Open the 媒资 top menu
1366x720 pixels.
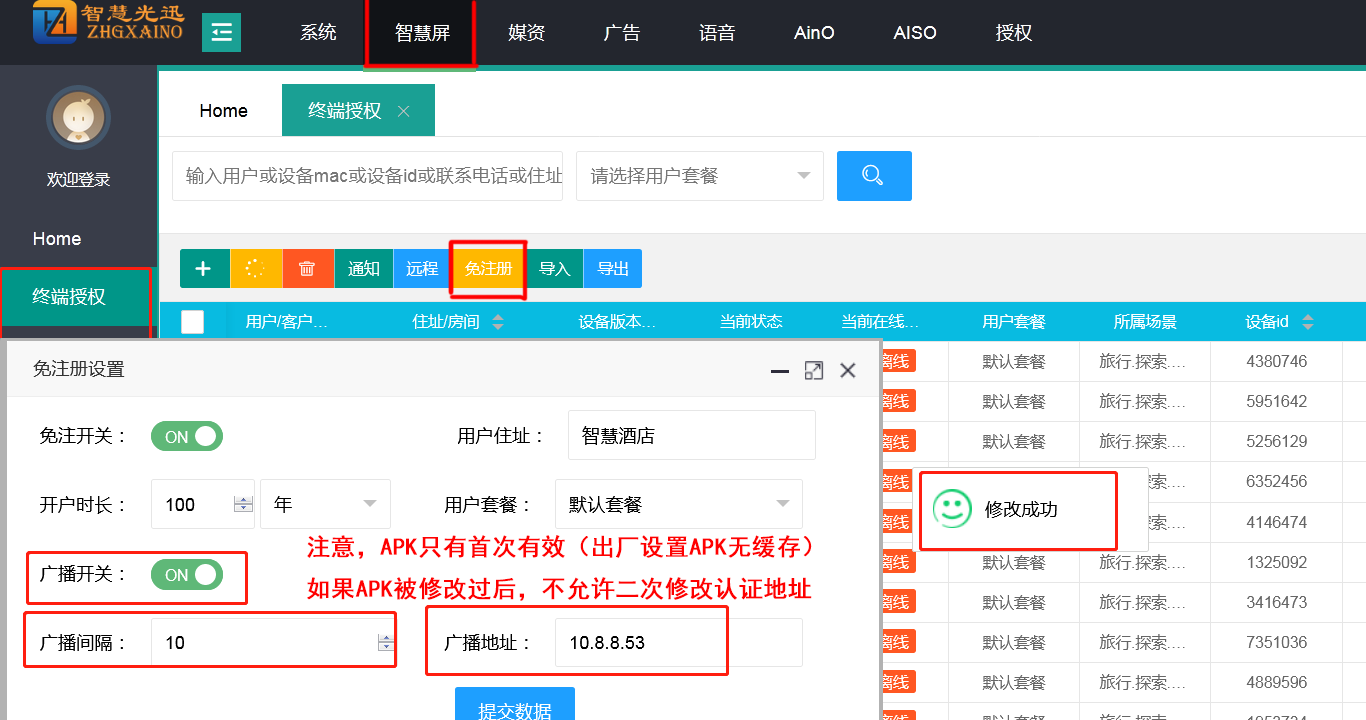526,33
